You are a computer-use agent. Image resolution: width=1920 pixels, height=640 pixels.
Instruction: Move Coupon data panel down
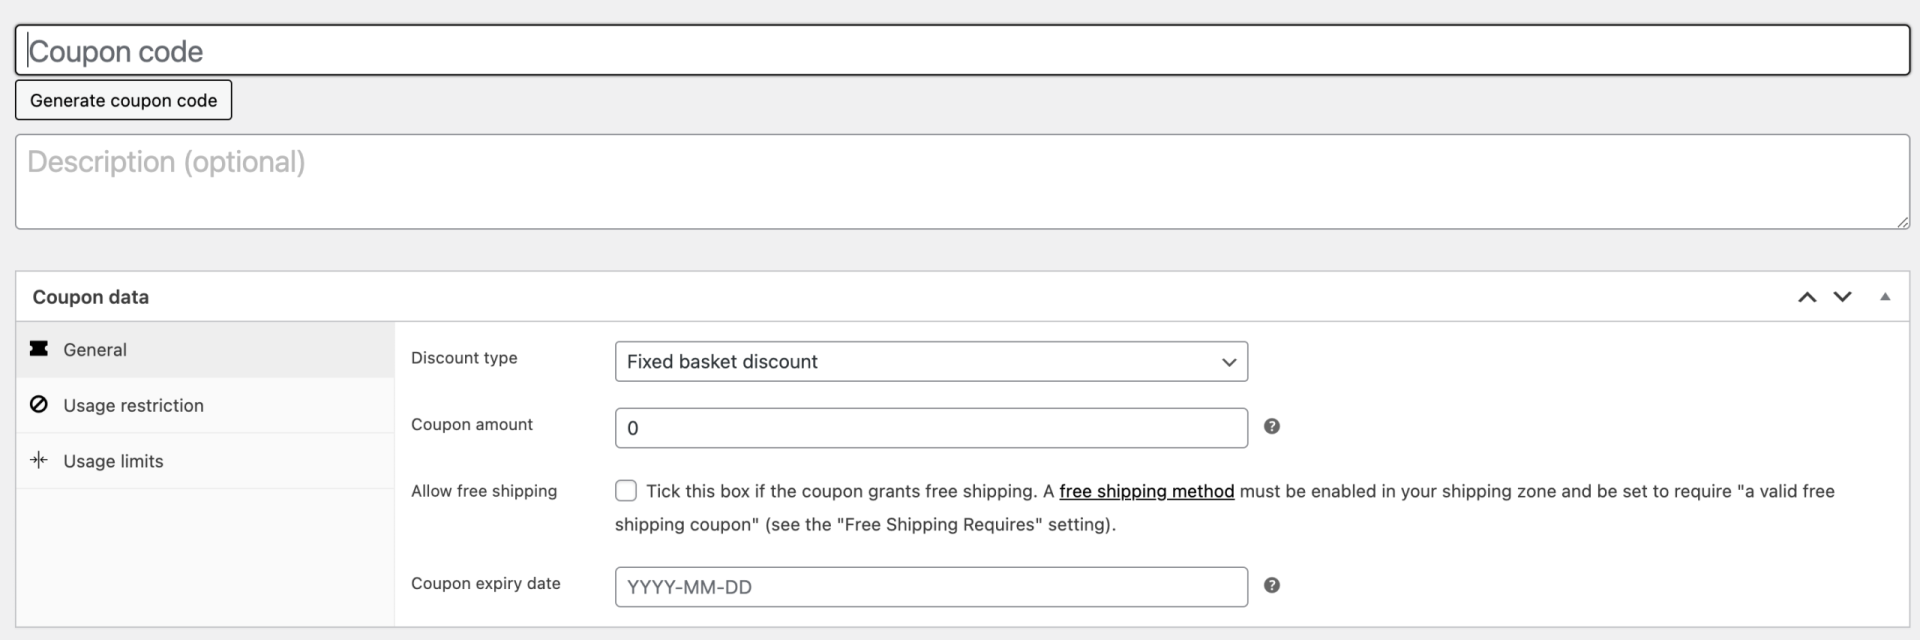[1842, 297]
